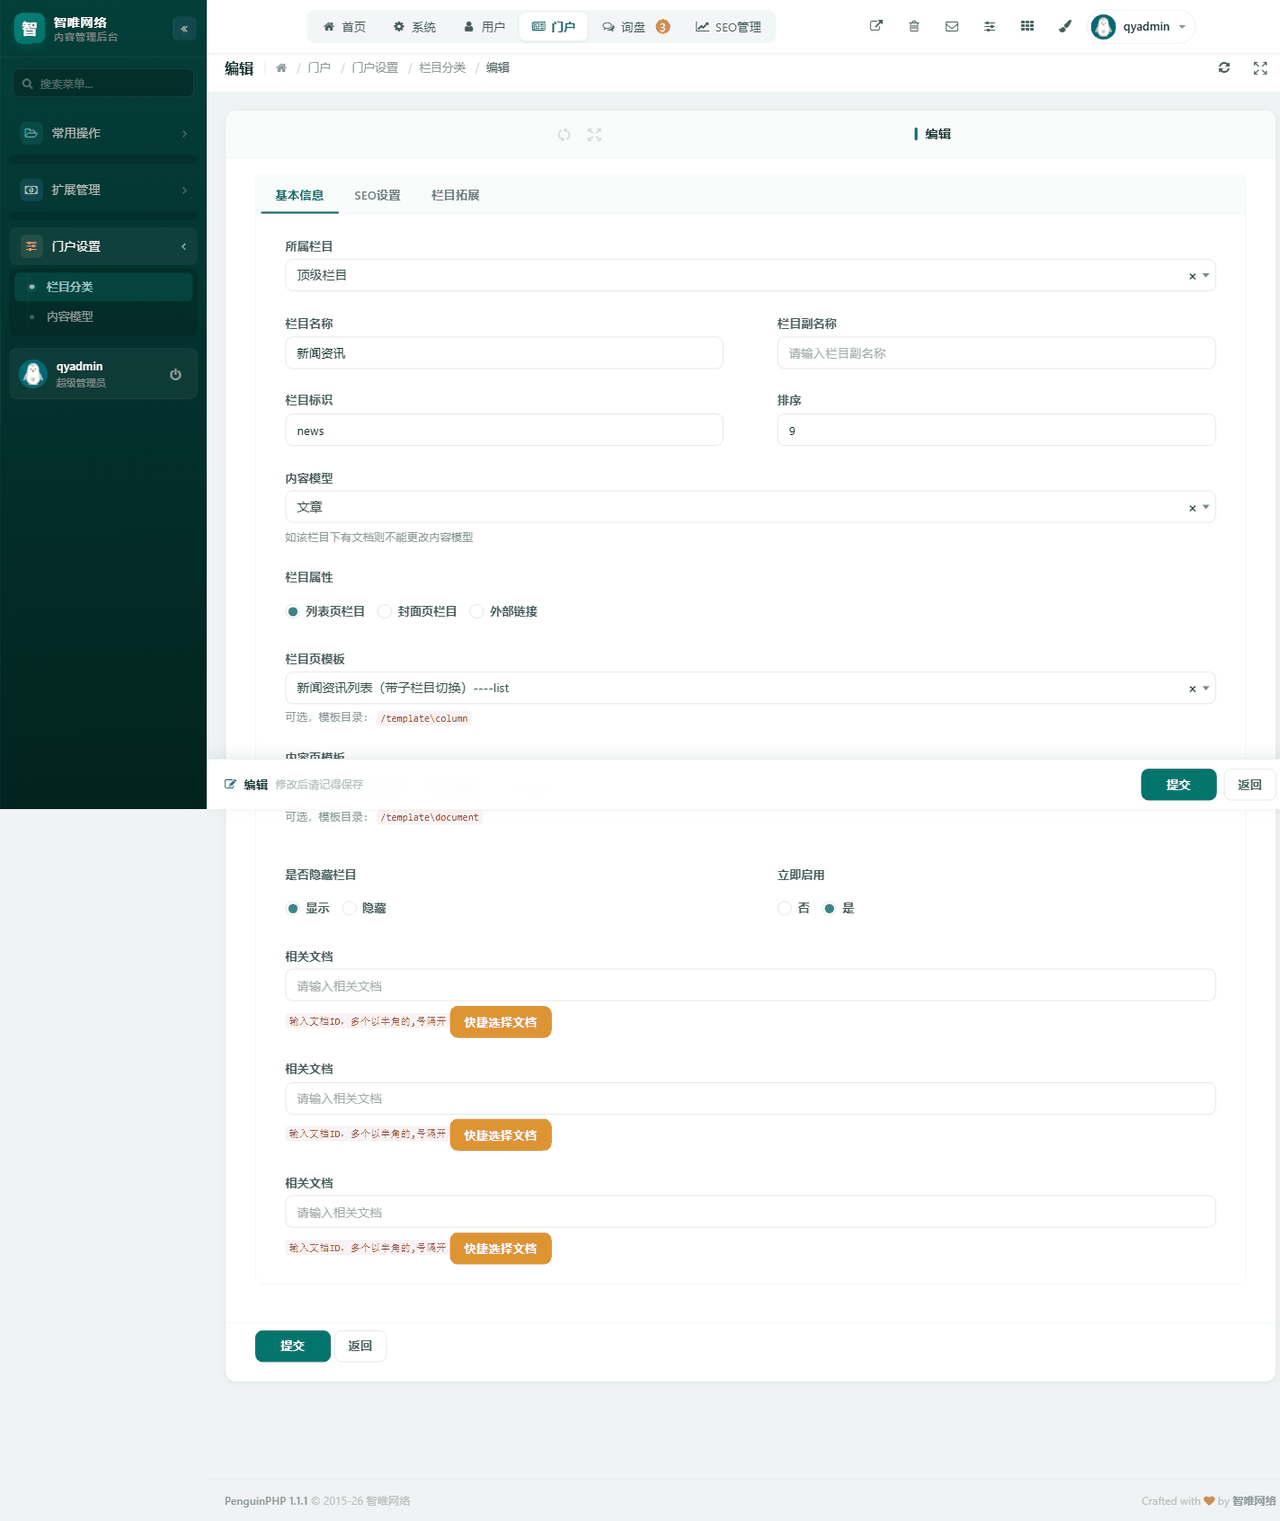Open the envelope messages icon
The image size is (1280, 1521).
click(952, 26)
